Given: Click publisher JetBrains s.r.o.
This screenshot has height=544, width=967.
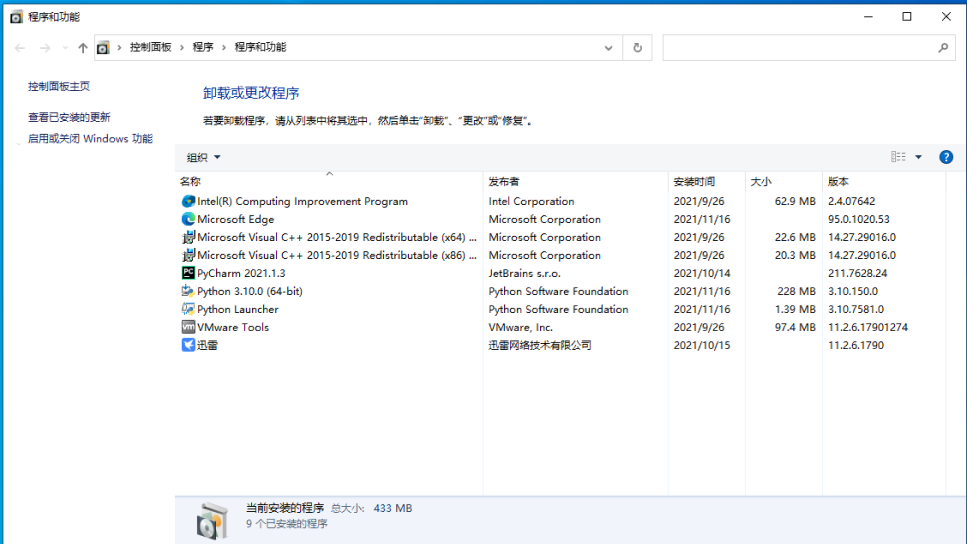Looking at the screenshot, I should coord(524,273).
